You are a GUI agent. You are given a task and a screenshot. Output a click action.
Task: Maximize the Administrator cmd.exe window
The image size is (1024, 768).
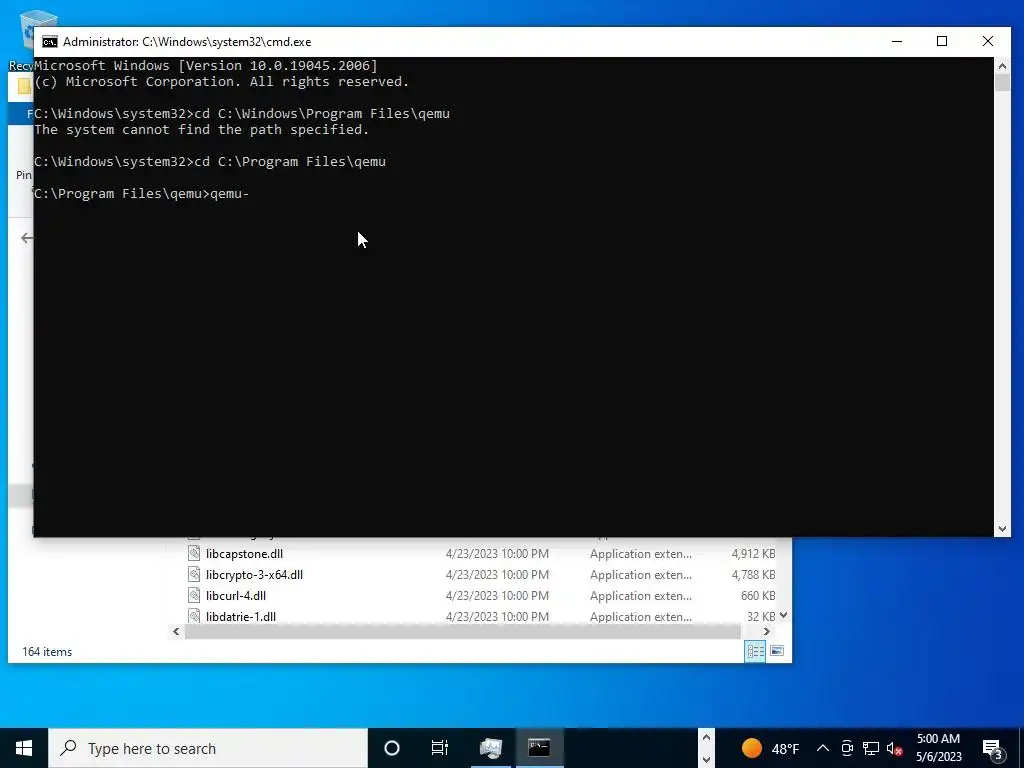942,41
